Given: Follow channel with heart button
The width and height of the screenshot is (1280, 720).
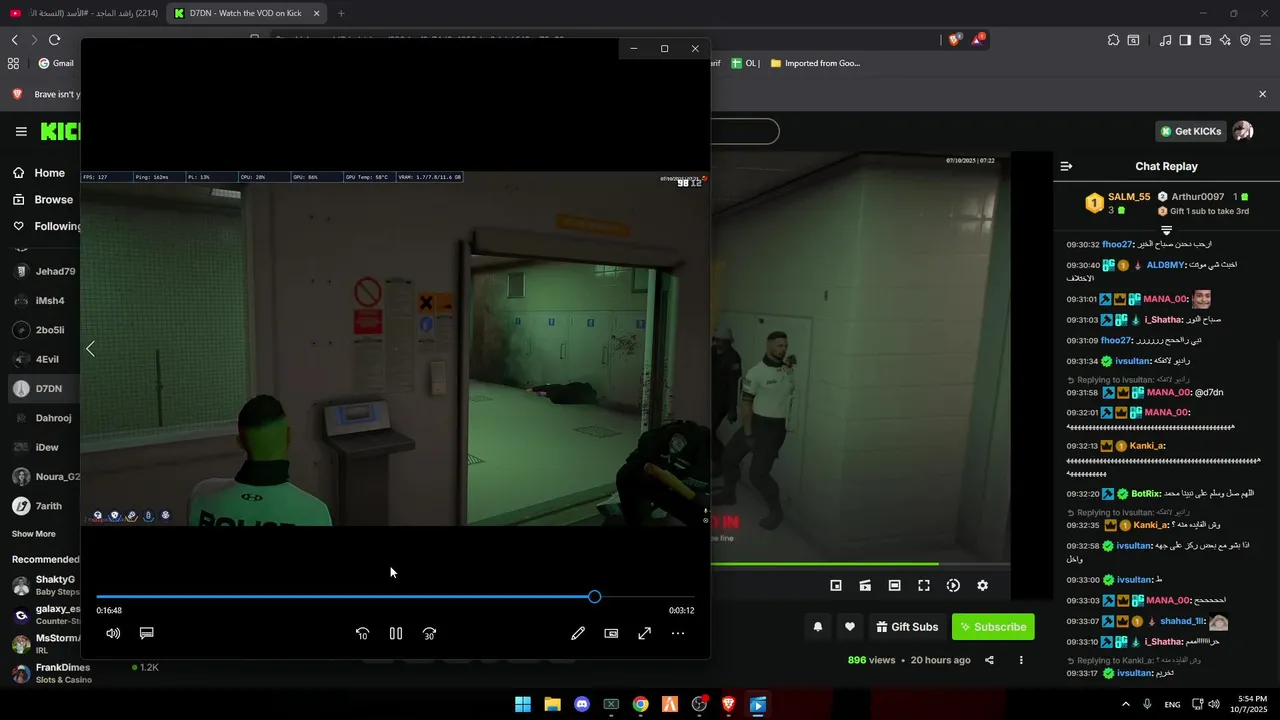Looking at the screenshot, I should [850, 627].
